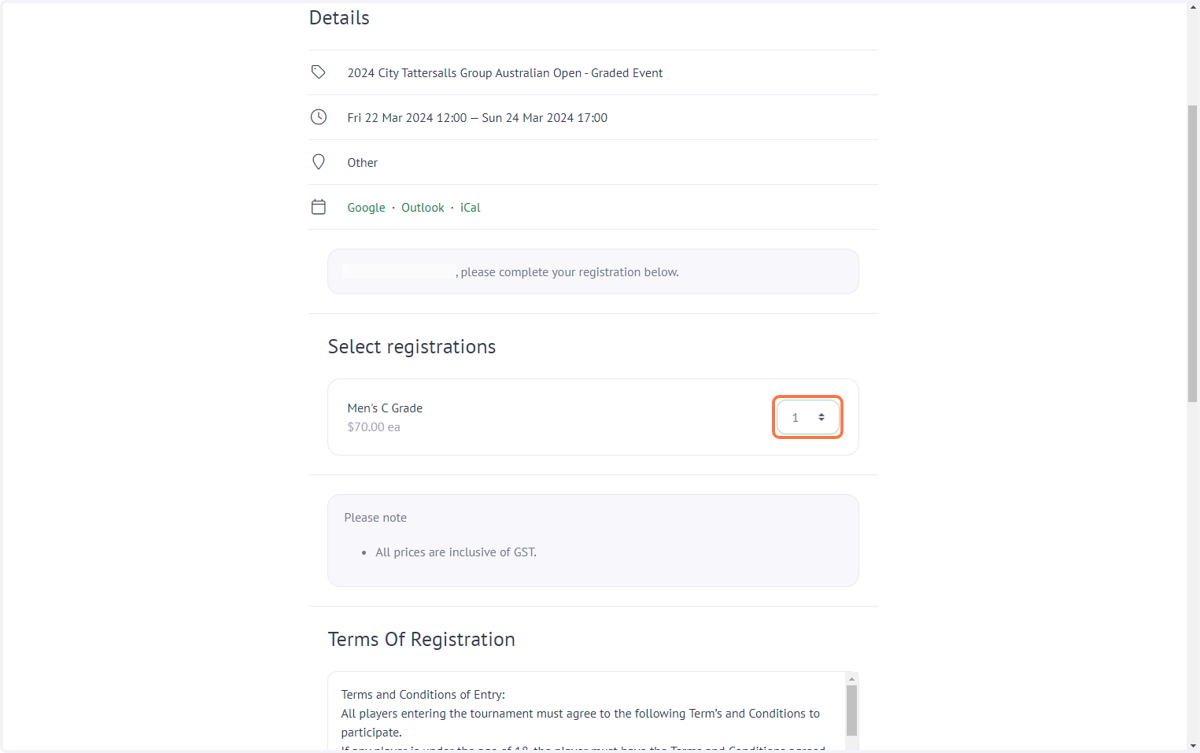Select the Men's C Grade registration label
This screenshot has width=1200, height=753.
pos(385,408)
